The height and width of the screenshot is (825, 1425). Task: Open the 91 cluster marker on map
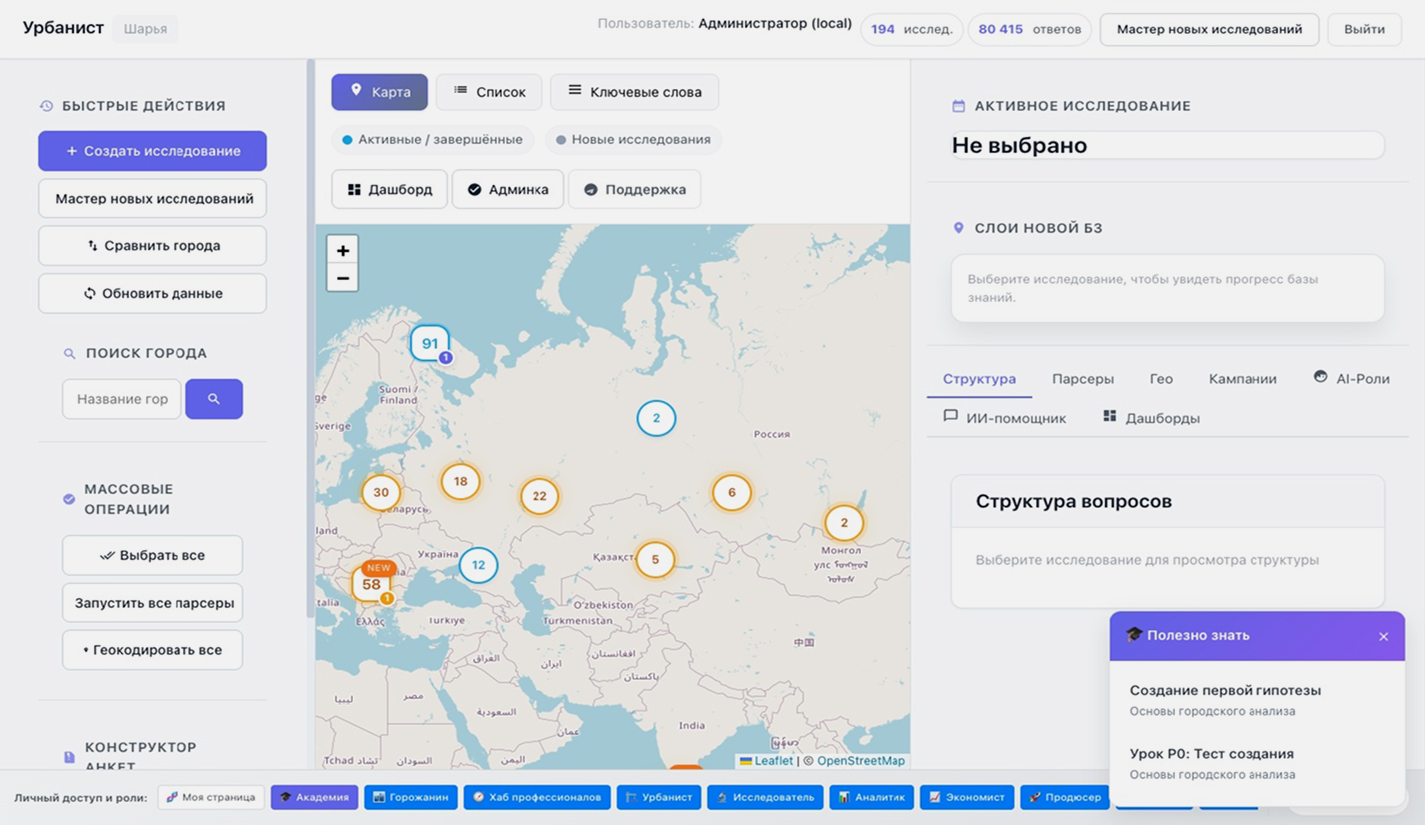430,343
